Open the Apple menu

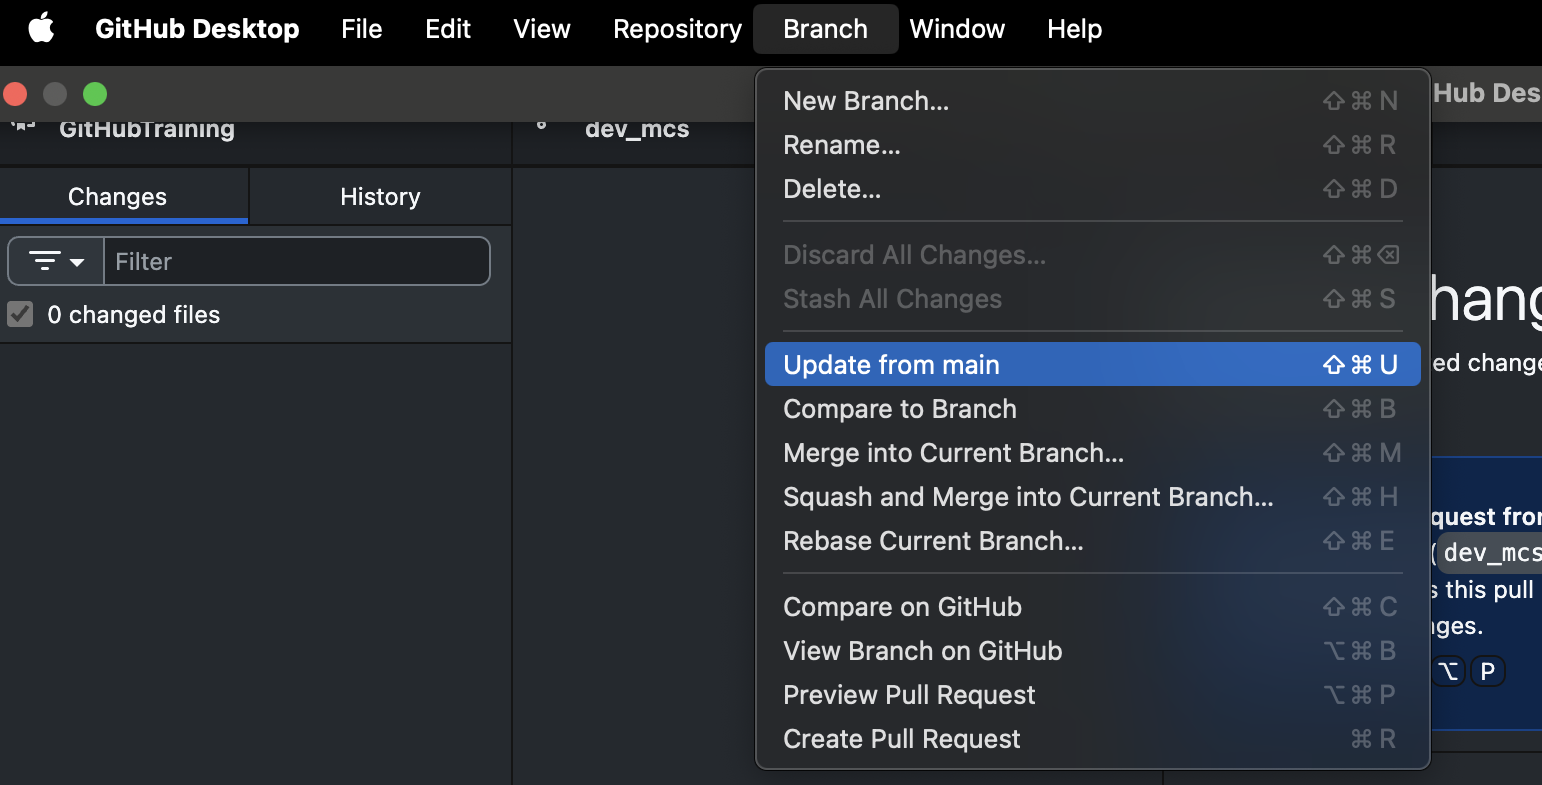coord(41,29)
